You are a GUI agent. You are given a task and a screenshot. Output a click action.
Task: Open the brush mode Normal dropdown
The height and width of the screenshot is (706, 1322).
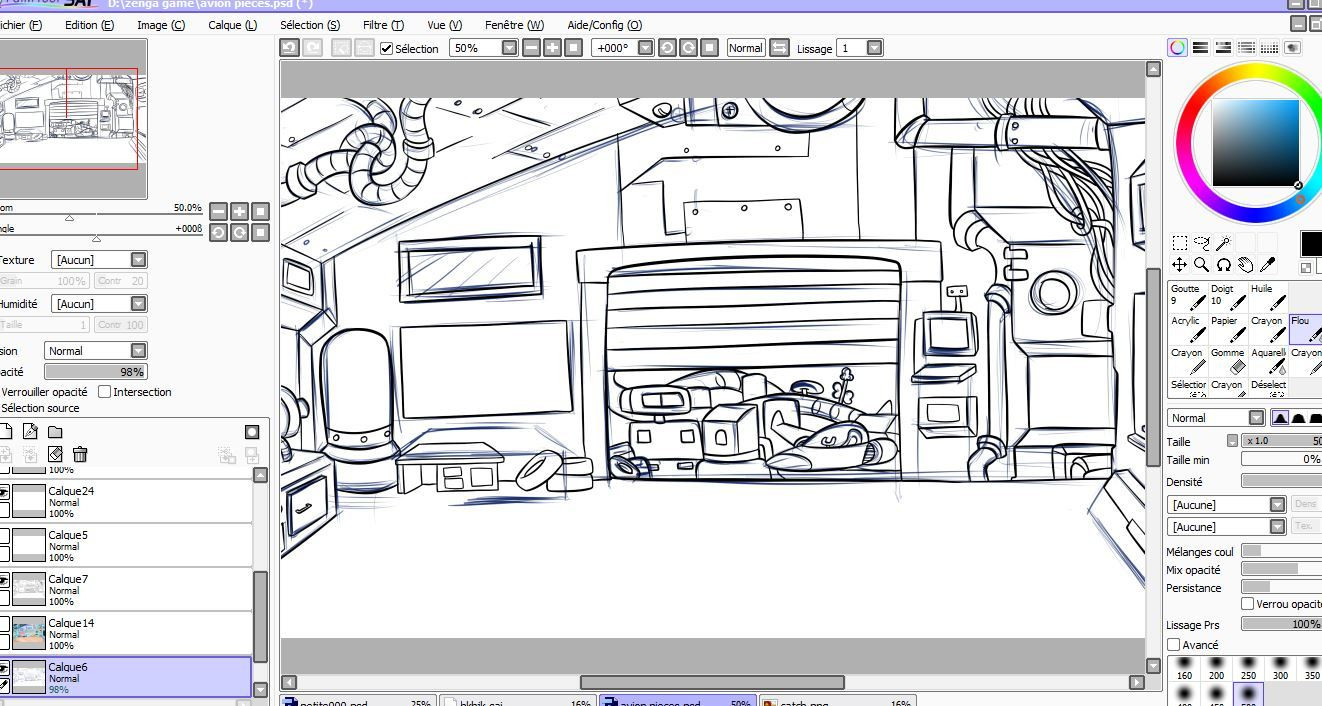1216,418
